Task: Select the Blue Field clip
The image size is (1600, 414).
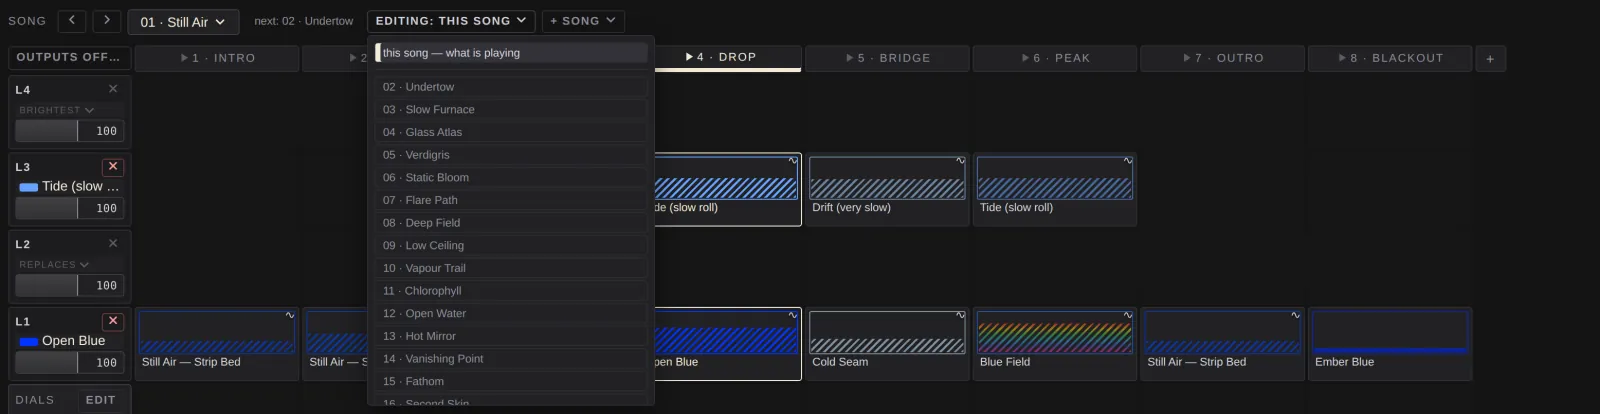Action: click(x=1055, y=344)
